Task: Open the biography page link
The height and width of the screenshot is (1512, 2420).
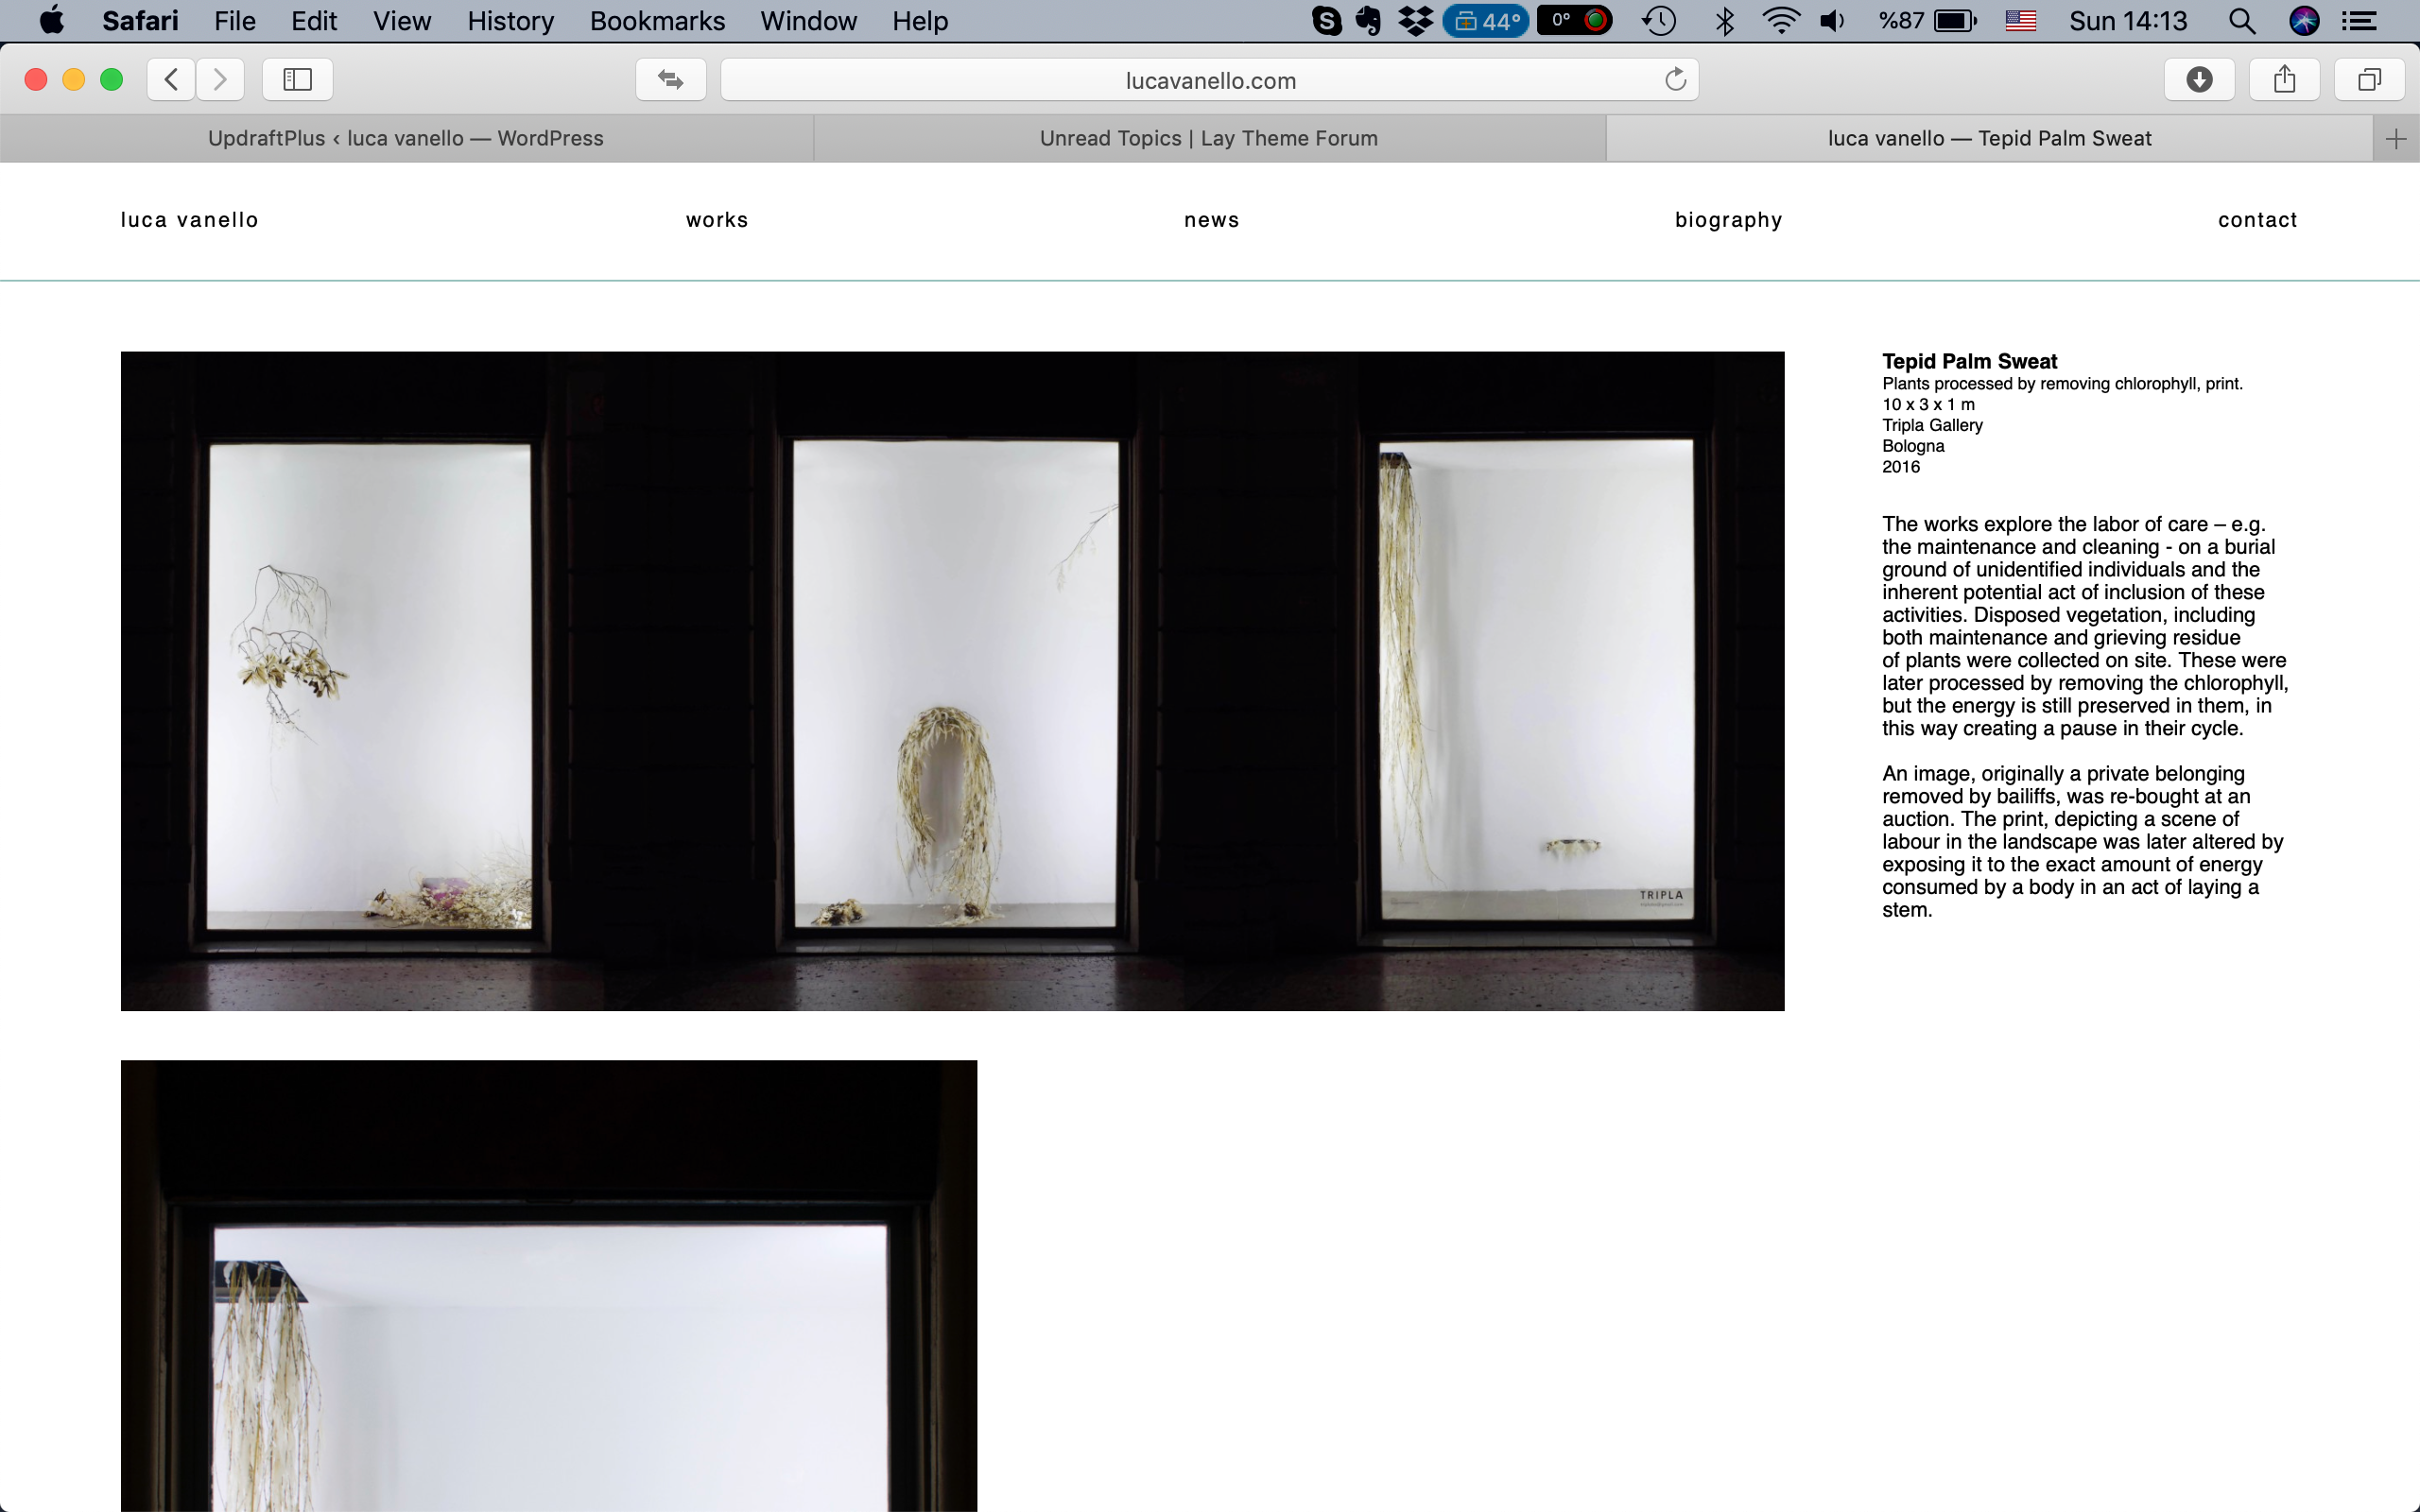Action: coord(1728,220)
